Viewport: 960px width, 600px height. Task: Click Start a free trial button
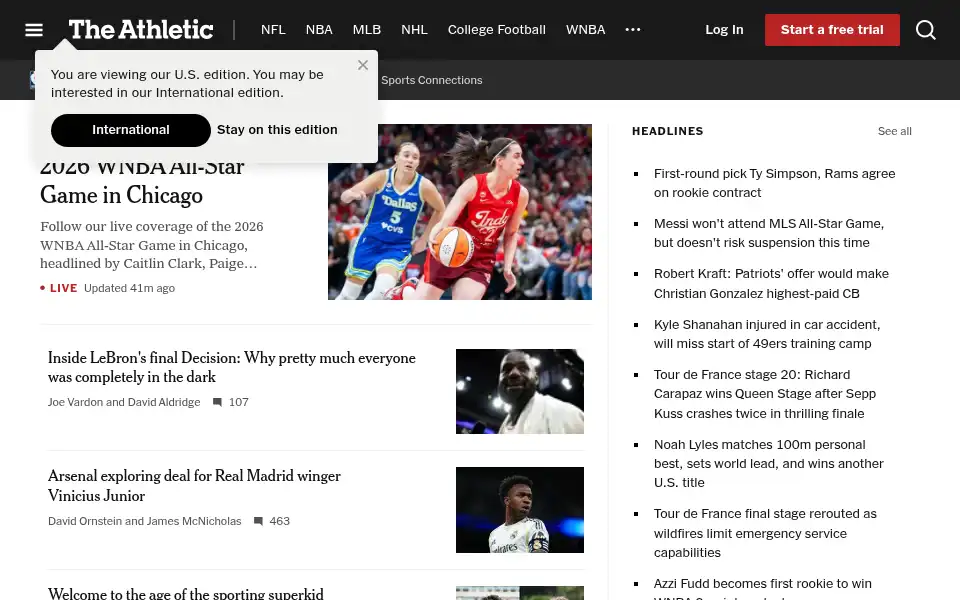(x=832, y=29)
